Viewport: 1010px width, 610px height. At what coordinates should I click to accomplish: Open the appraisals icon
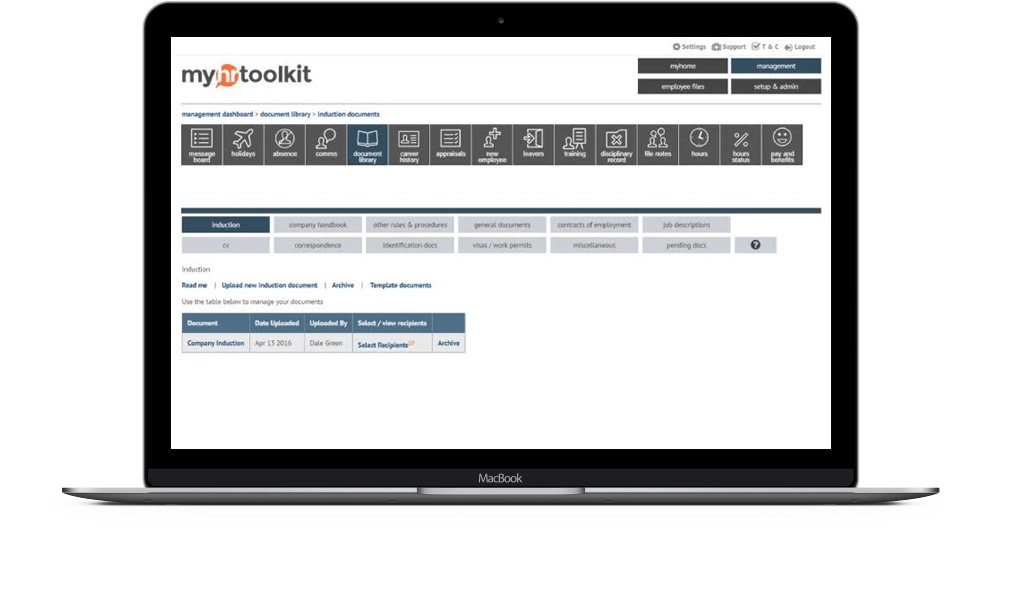450,143
